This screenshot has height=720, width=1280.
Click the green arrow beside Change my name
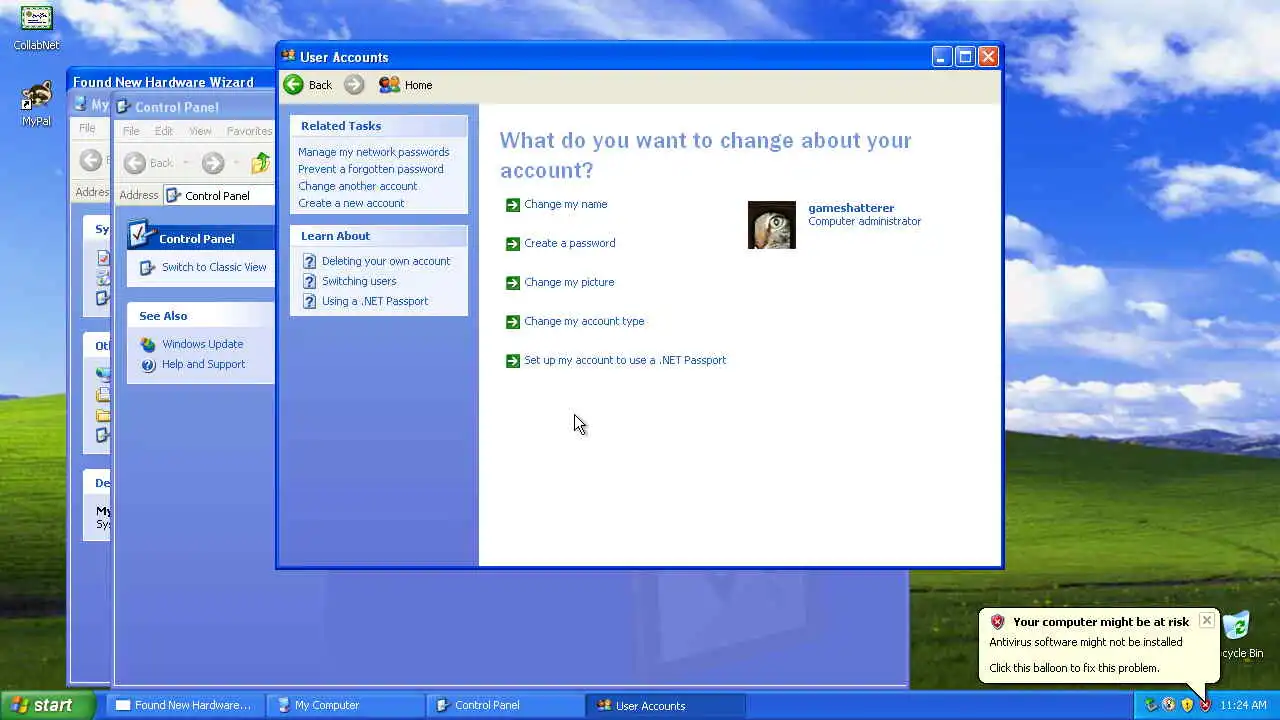click(x=513, y=205)
